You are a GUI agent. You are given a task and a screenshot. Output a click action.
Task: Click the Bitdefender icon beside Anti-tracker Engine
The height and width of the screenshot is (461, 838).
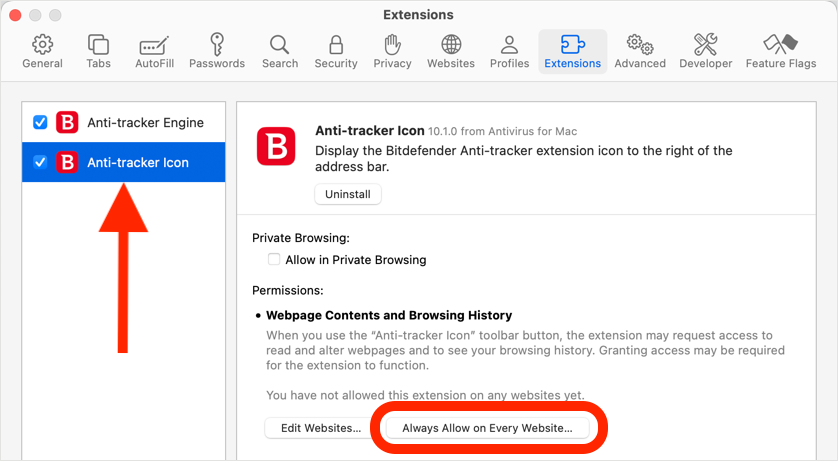coord(67,122)
